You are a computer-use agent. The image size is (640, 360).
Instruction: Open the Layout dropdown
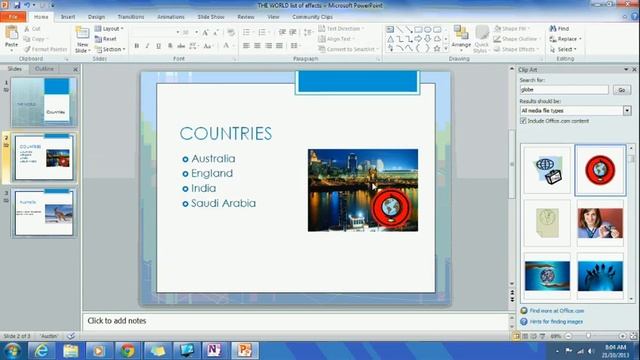click(x=109, y=29)
